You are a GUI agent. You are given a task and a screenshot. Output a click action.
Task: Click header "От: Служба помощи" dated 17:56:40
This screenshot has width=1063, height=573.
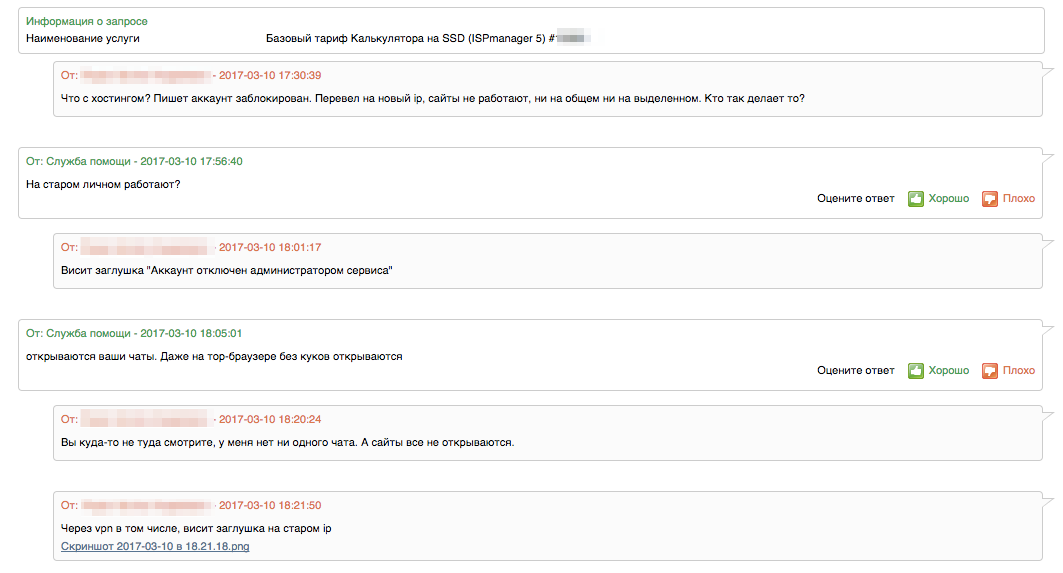pyautogui.click(x=134, y=161)
